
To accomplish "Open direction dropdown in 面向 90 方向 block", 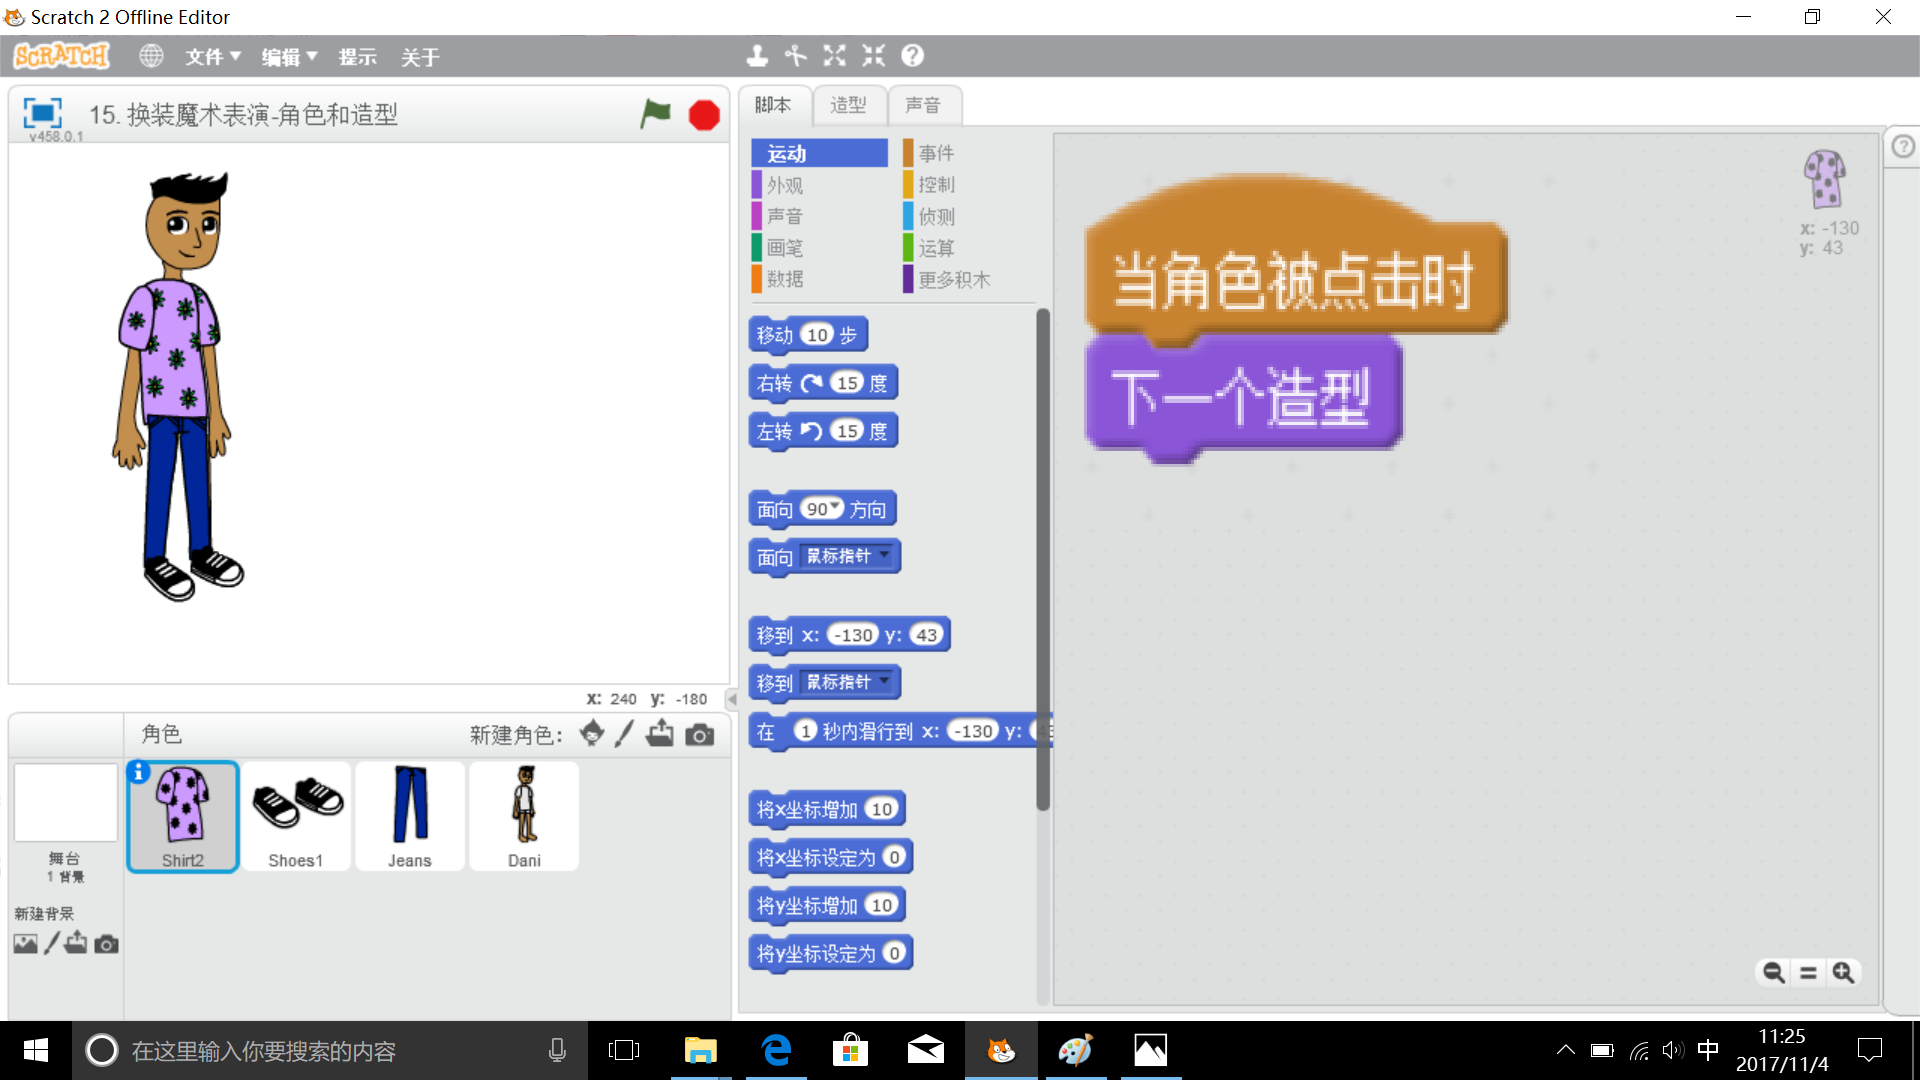I will 836,508.
